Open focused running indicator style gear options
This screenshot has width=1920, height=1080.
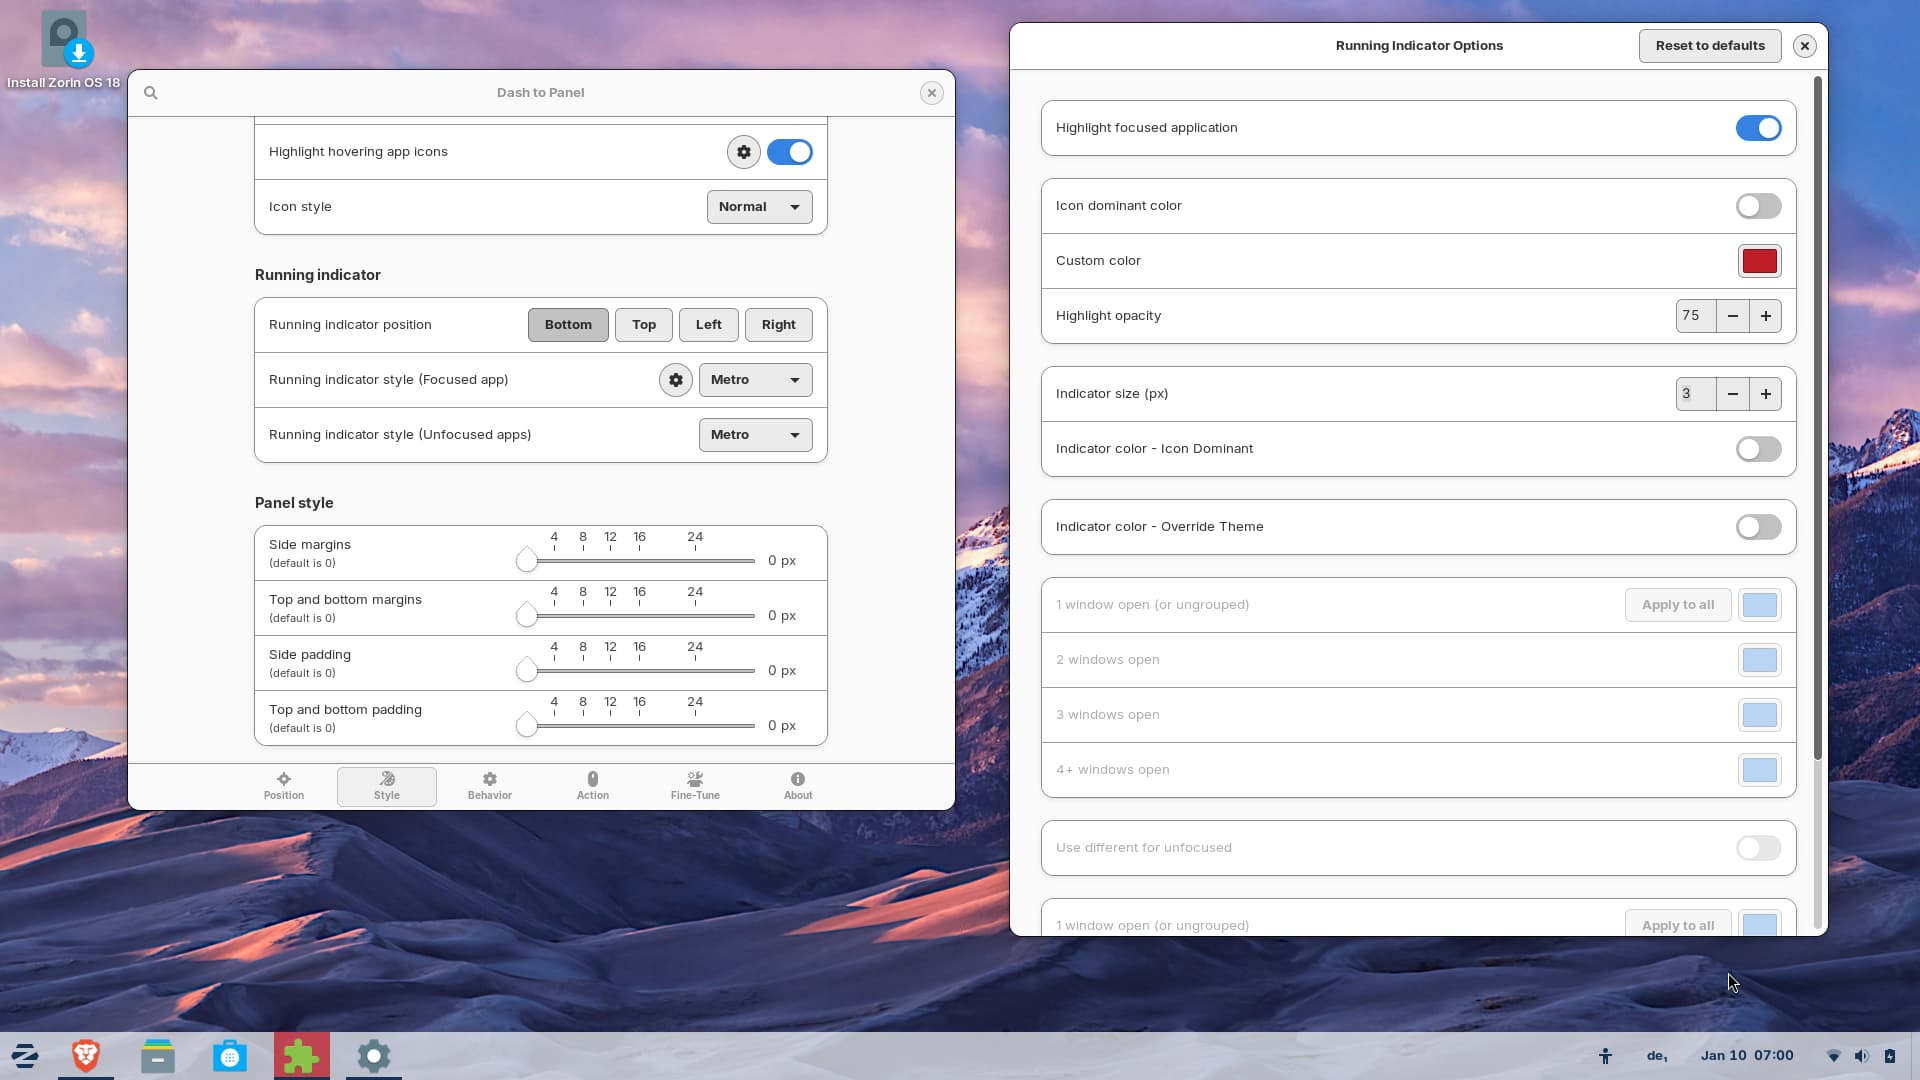click(x=676, y=380)
